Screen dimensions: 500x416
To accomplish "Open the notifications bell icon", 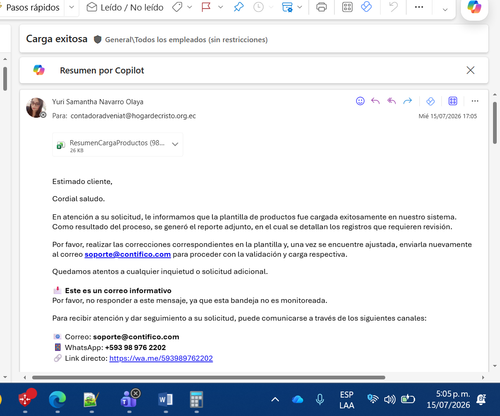I will point(482,399).
